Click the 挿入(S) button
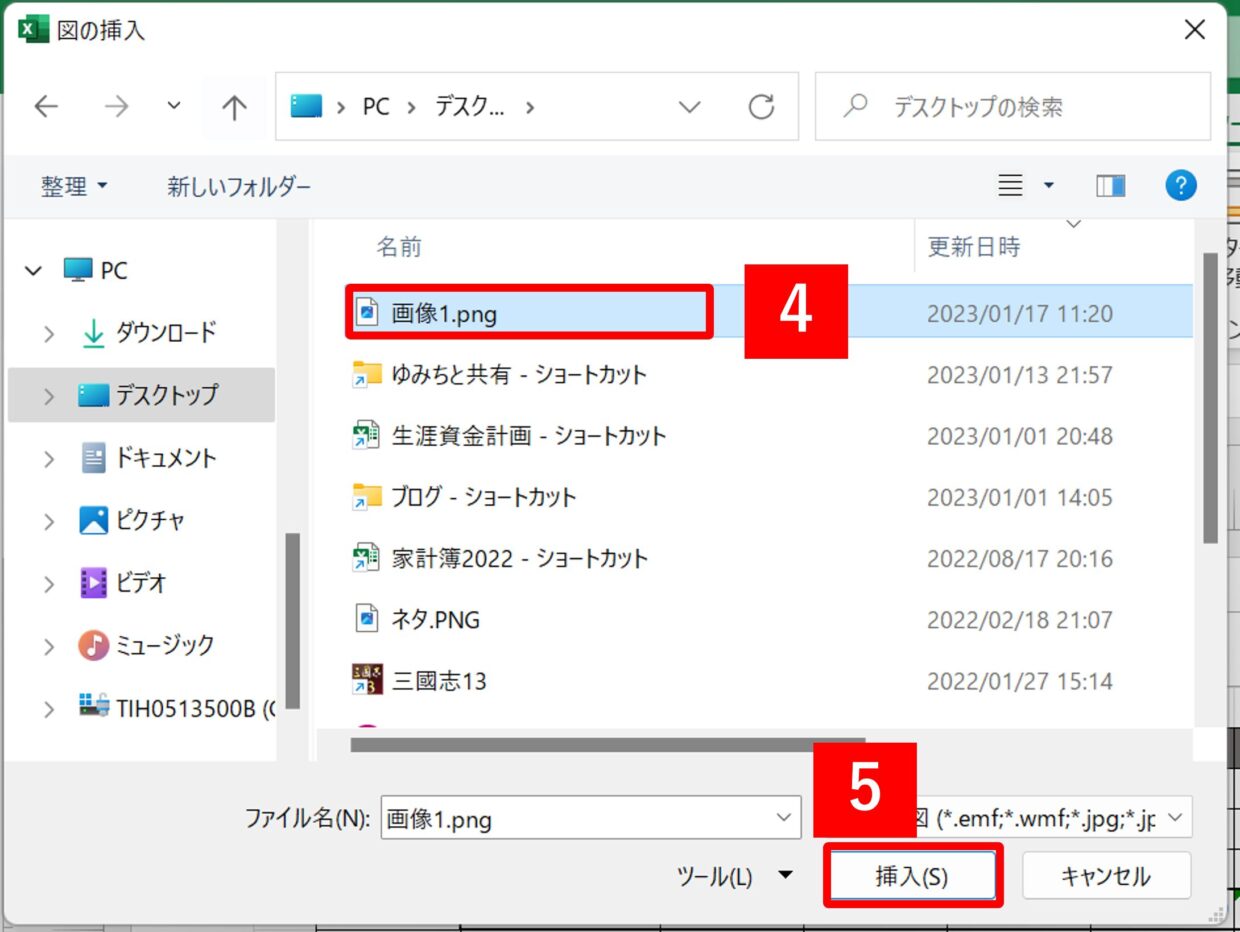Screen dimensions: 1240x932 tap(912, 877)
